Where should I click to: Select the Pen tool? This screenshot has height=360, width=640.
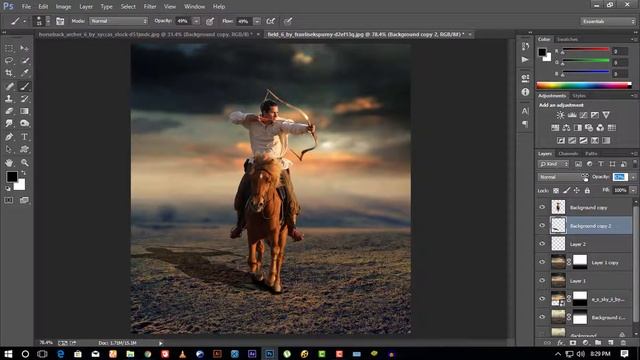(x=9, y=137)
